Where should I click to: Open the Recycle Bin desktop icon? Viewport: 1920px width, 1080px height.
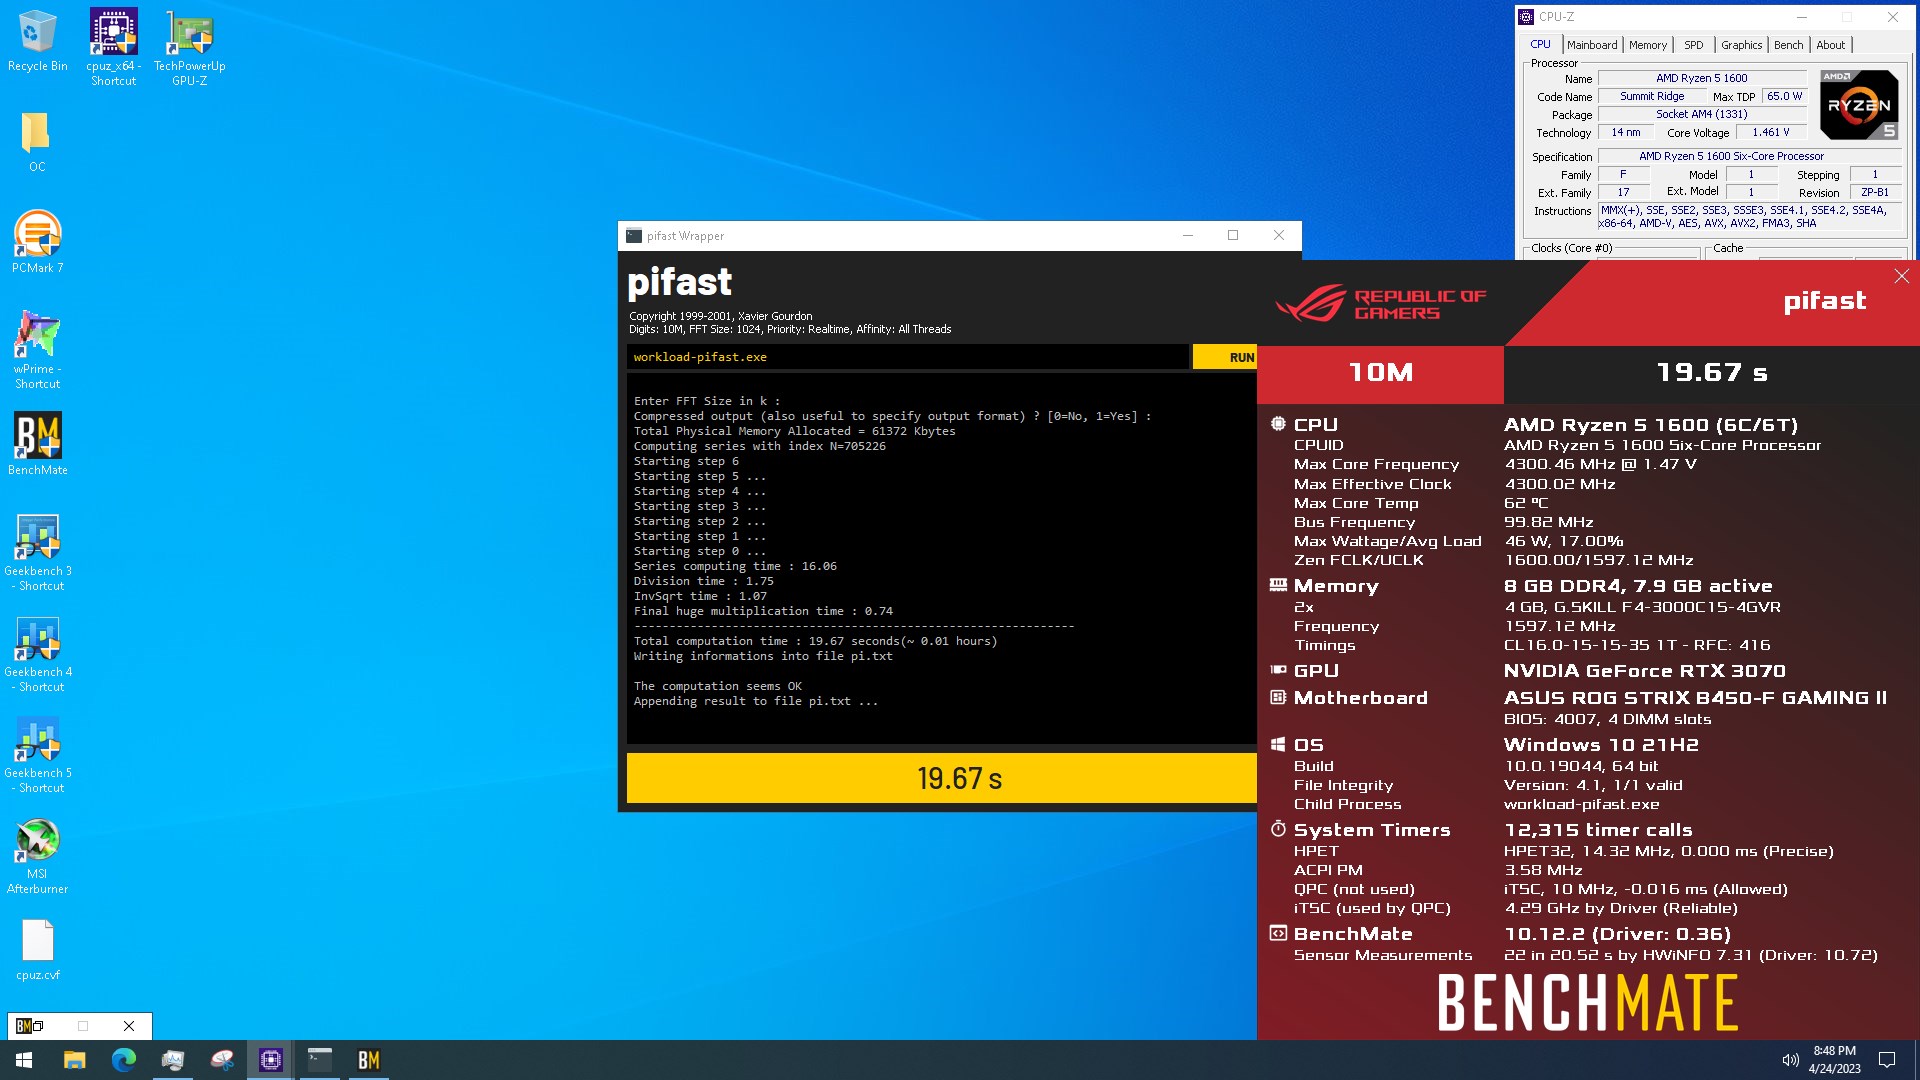point(37,40)
